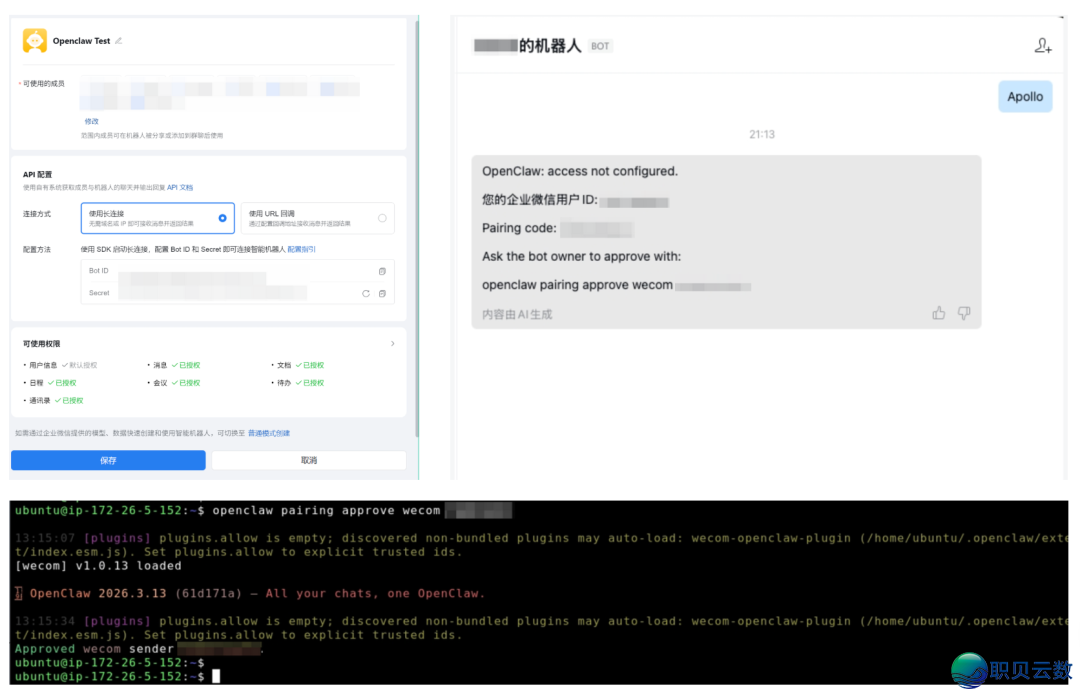Give thumbs up to bot reply
Screen dimensions: 1080x695
[938, 313]
